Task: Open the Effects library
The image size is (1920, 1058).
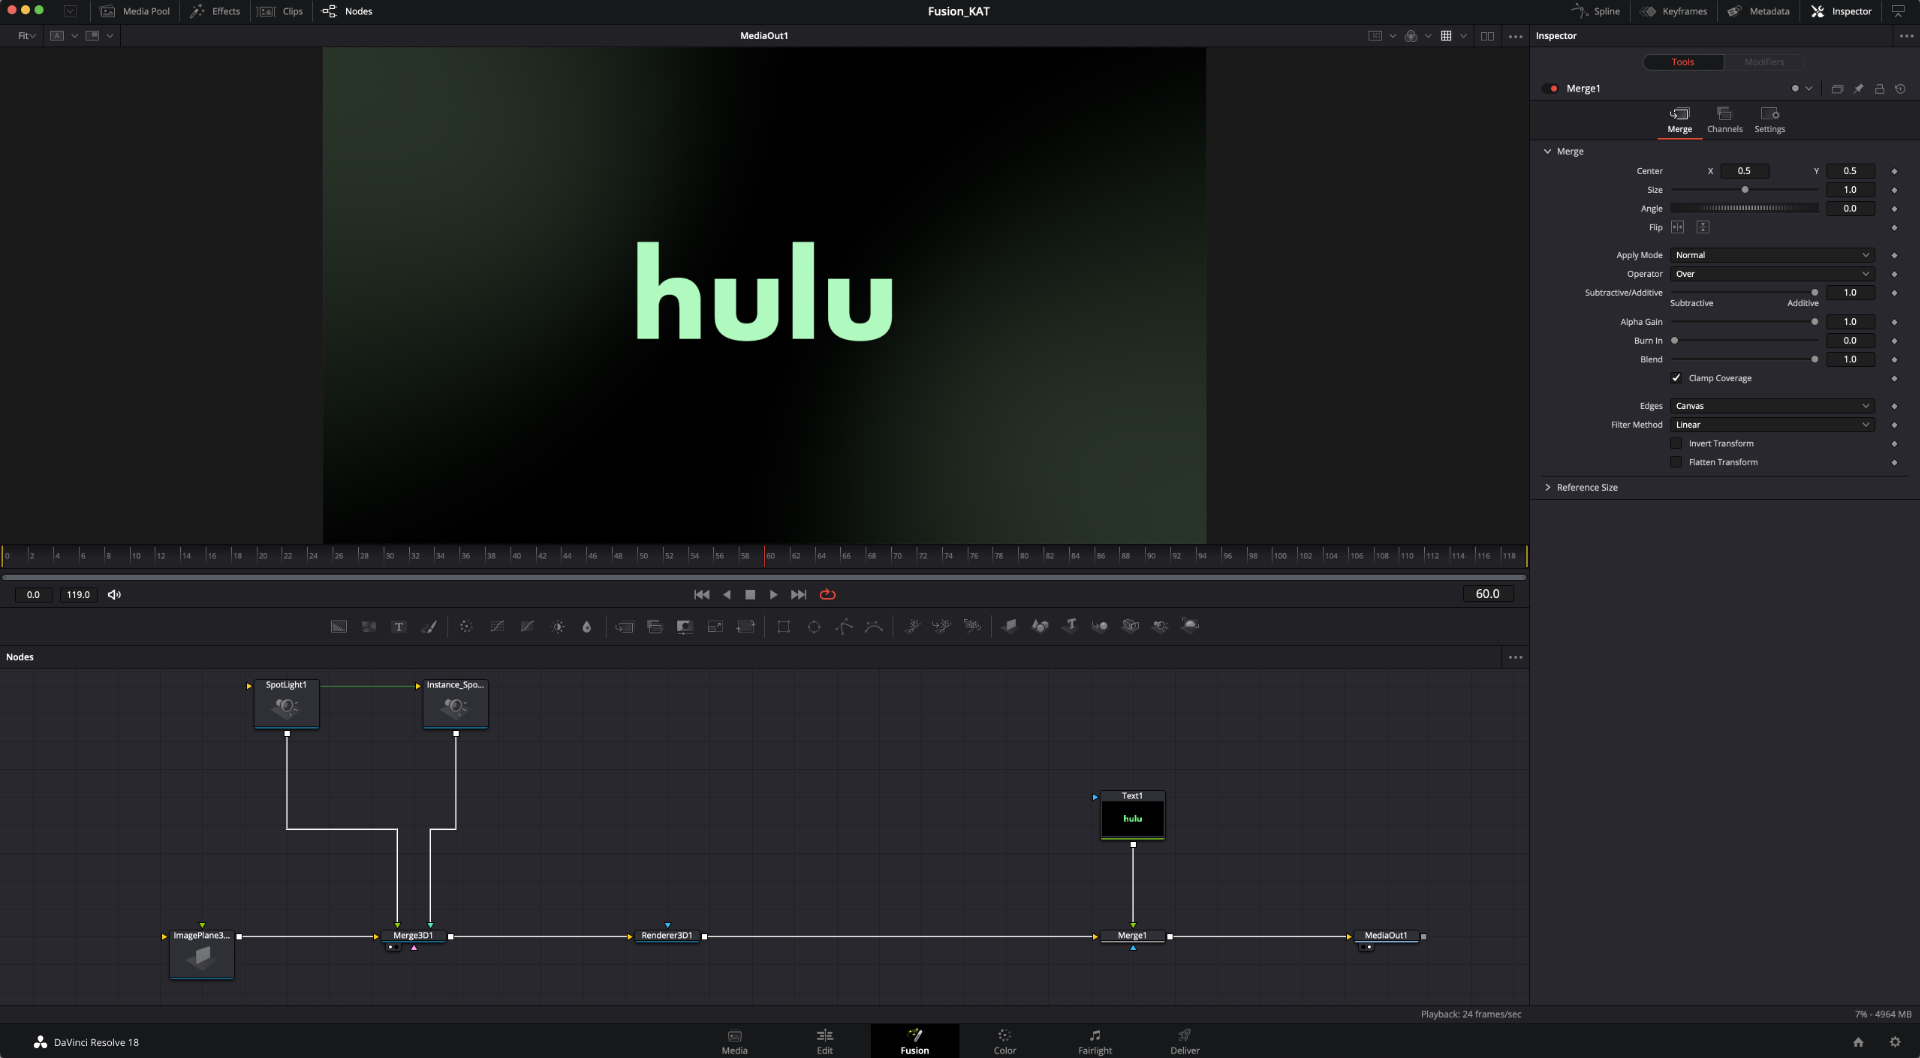Action: [215, 11]
